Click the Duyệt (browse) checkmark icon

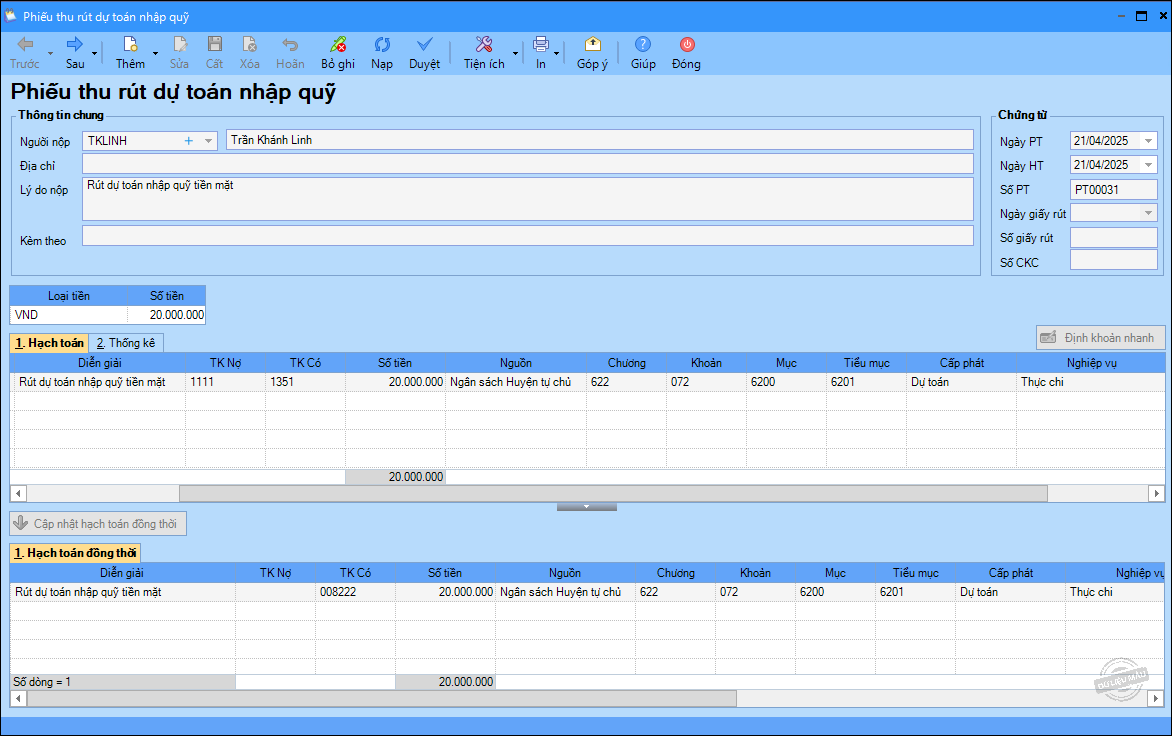pos(424,45)
